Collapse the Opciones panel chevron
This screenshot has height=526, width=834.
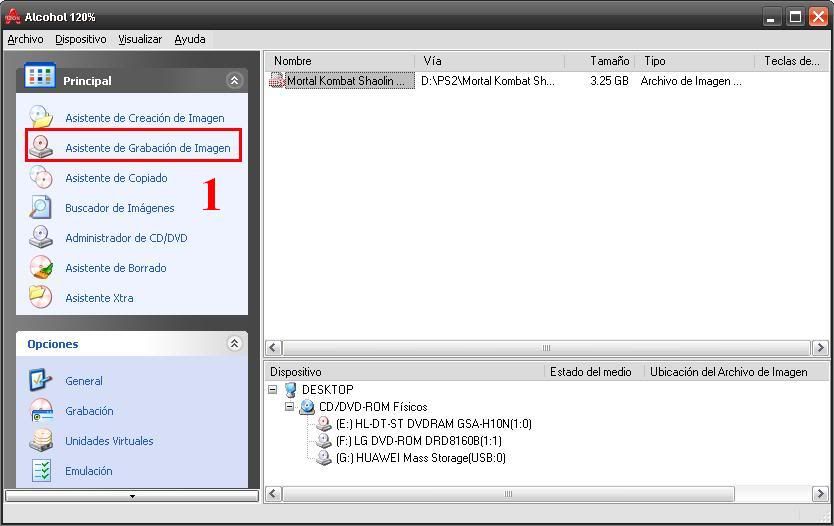pyautogui.click(x=234, y=344)
